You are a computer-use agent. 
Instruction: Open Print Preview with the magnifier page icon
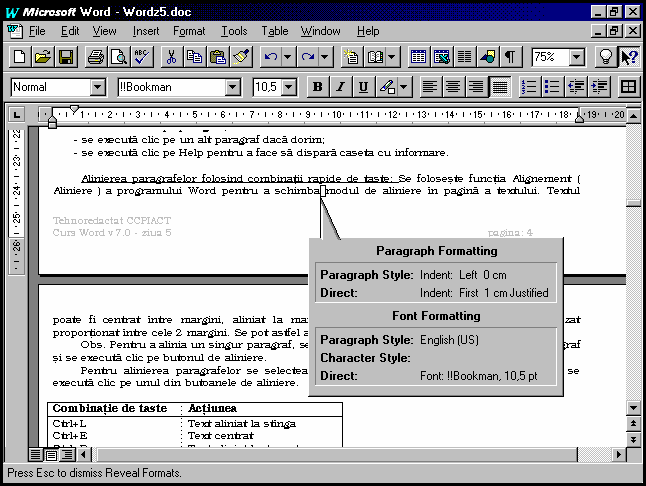coord(119,56)
